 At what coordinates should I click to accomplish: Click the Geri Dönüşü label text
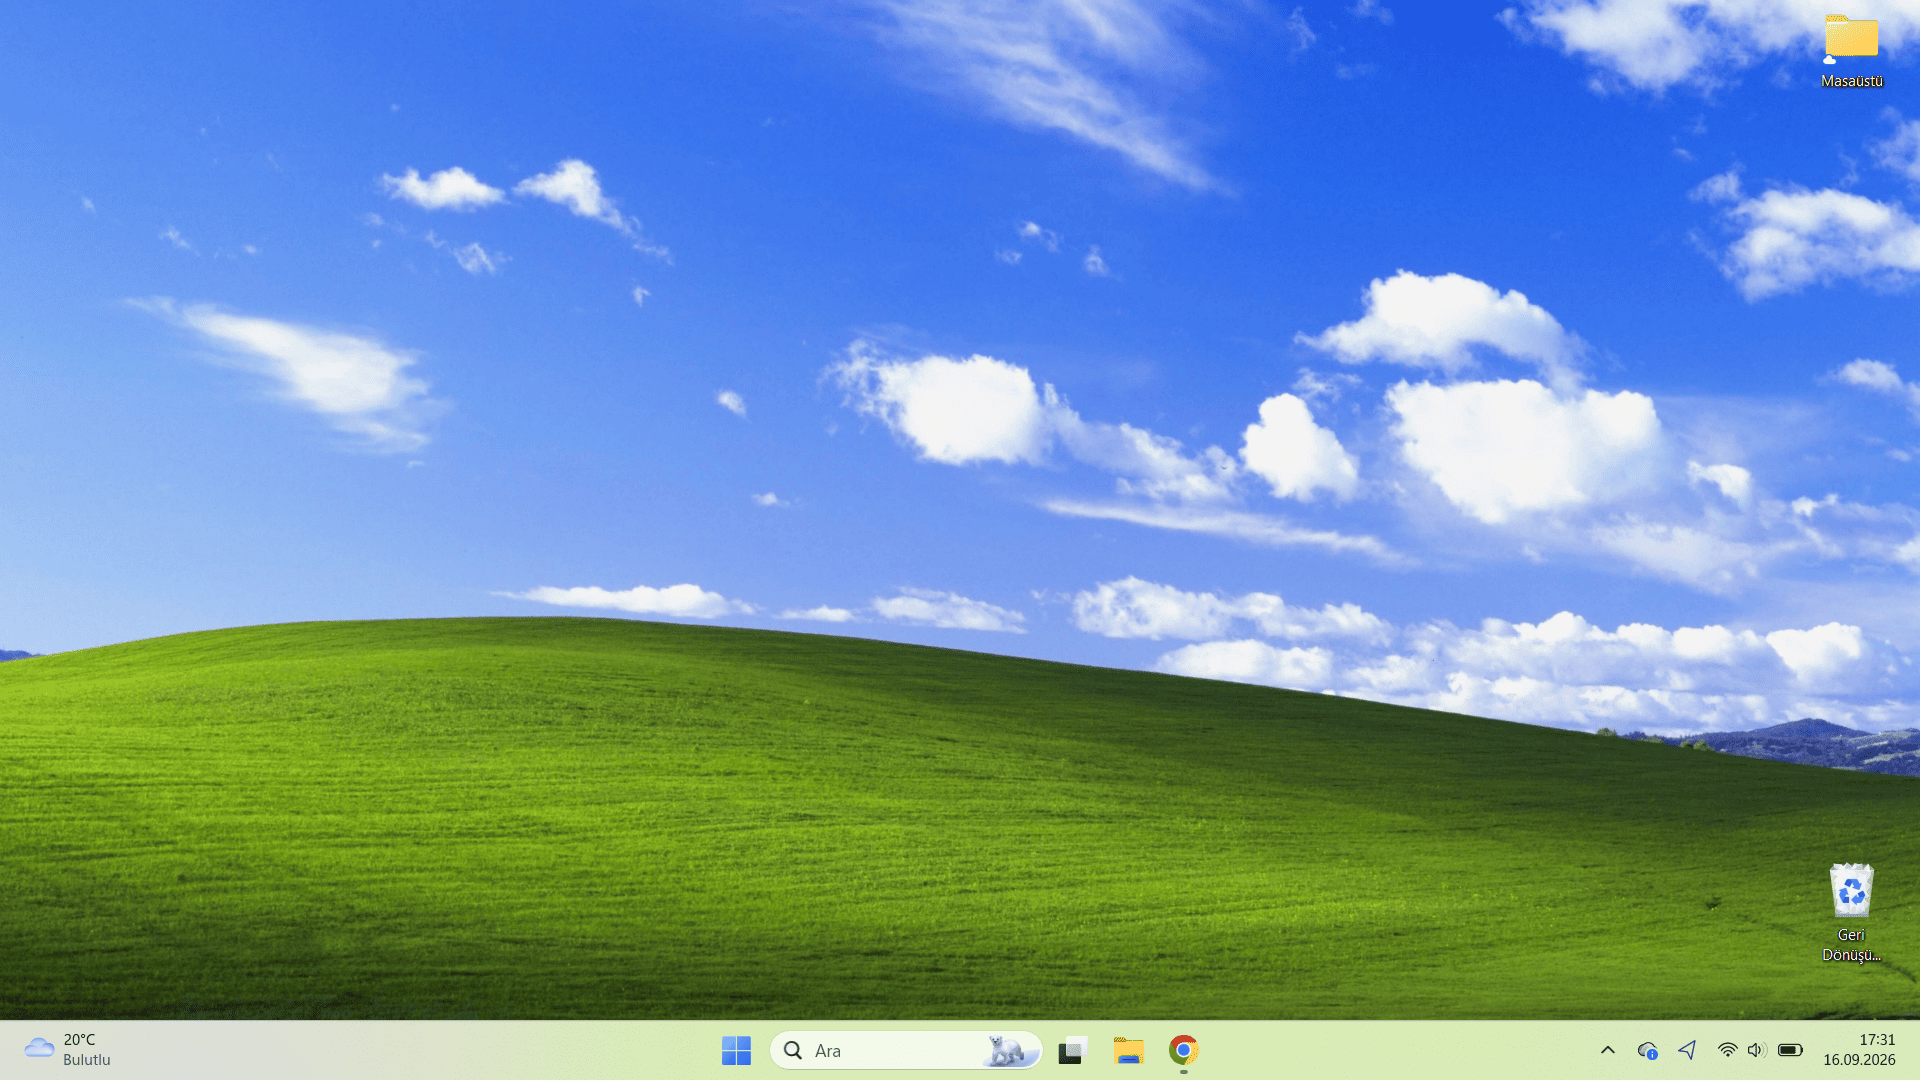tap(1851, 945)
